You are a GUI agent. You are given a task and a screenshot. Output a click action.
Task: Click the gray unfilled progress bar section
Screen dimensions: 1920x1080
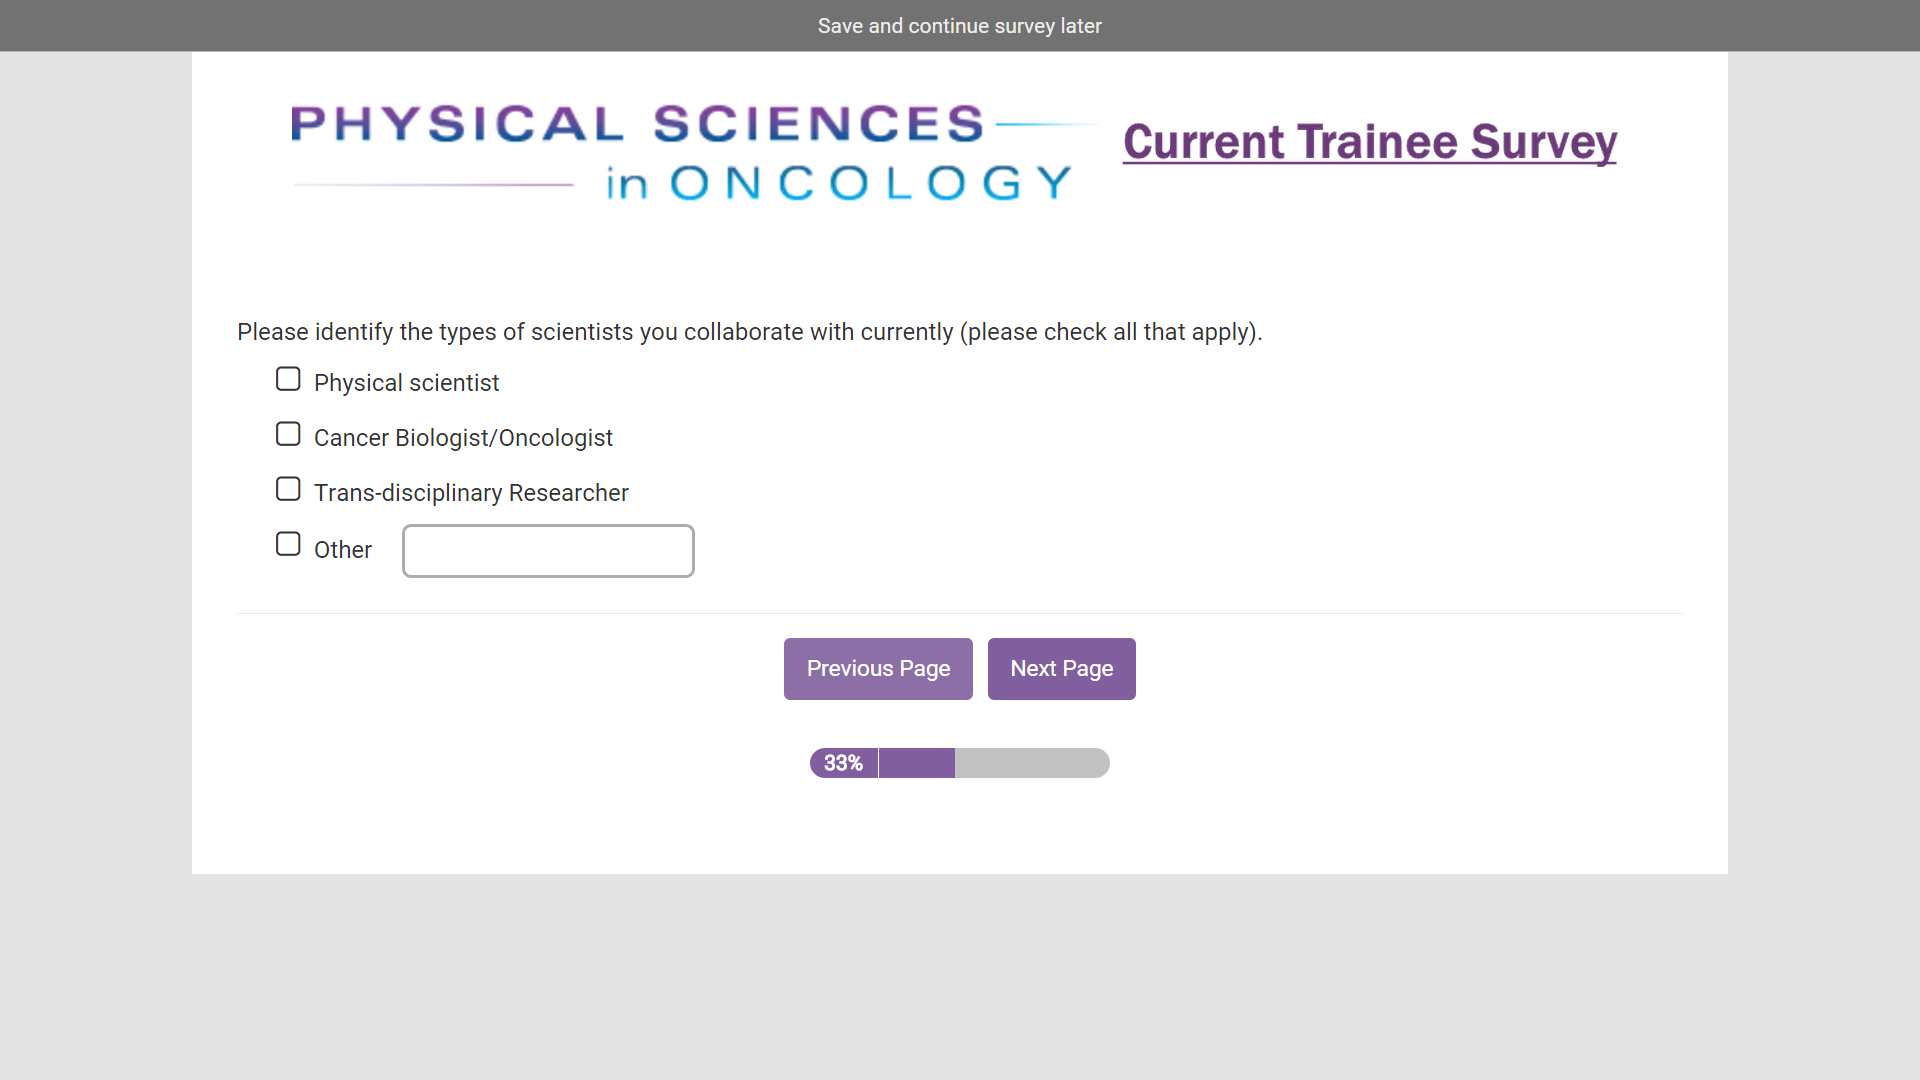coord(1031,764)
